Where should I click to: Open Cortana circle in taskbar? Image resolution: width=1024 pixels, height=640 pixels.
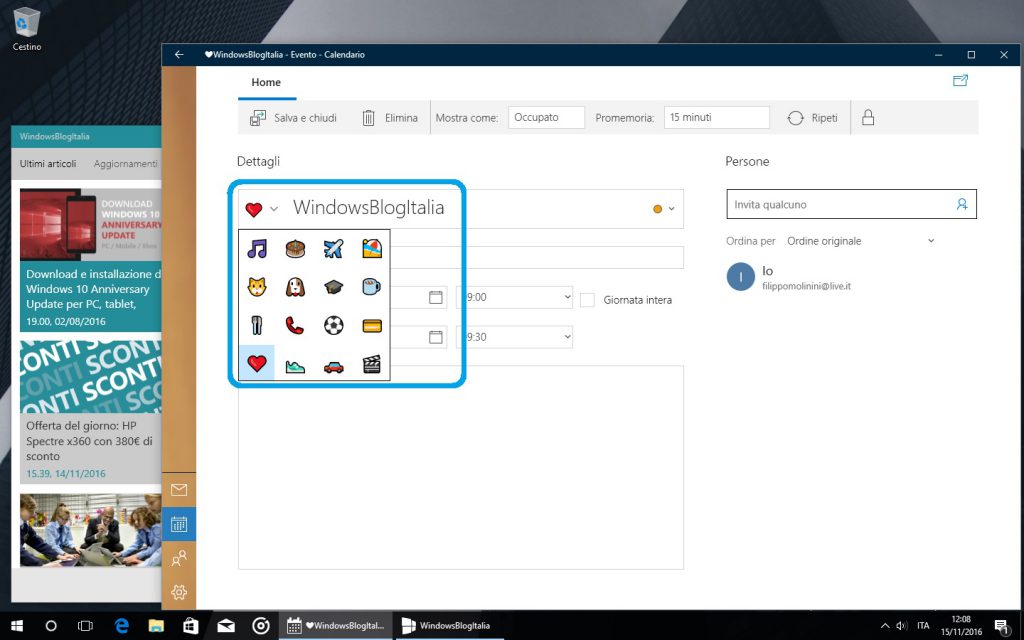click(x=51, y=626)
